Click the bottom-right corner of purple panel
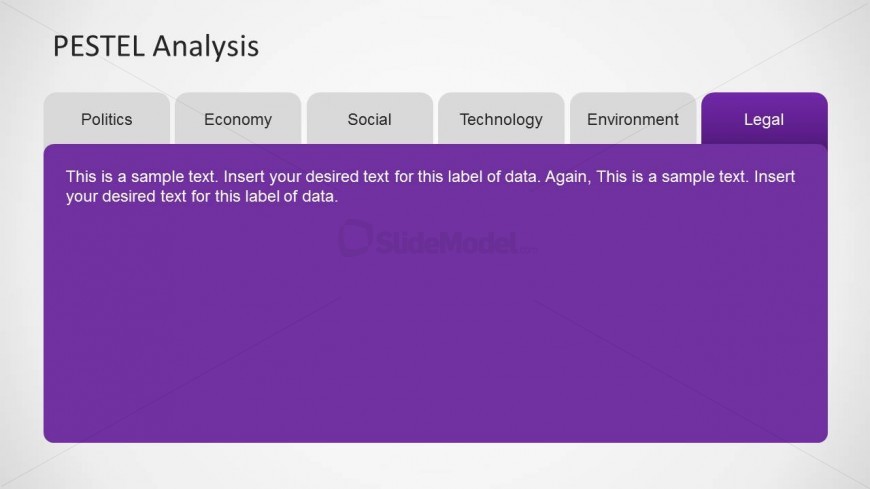This screenshot has width=870, height=489. 820,435
